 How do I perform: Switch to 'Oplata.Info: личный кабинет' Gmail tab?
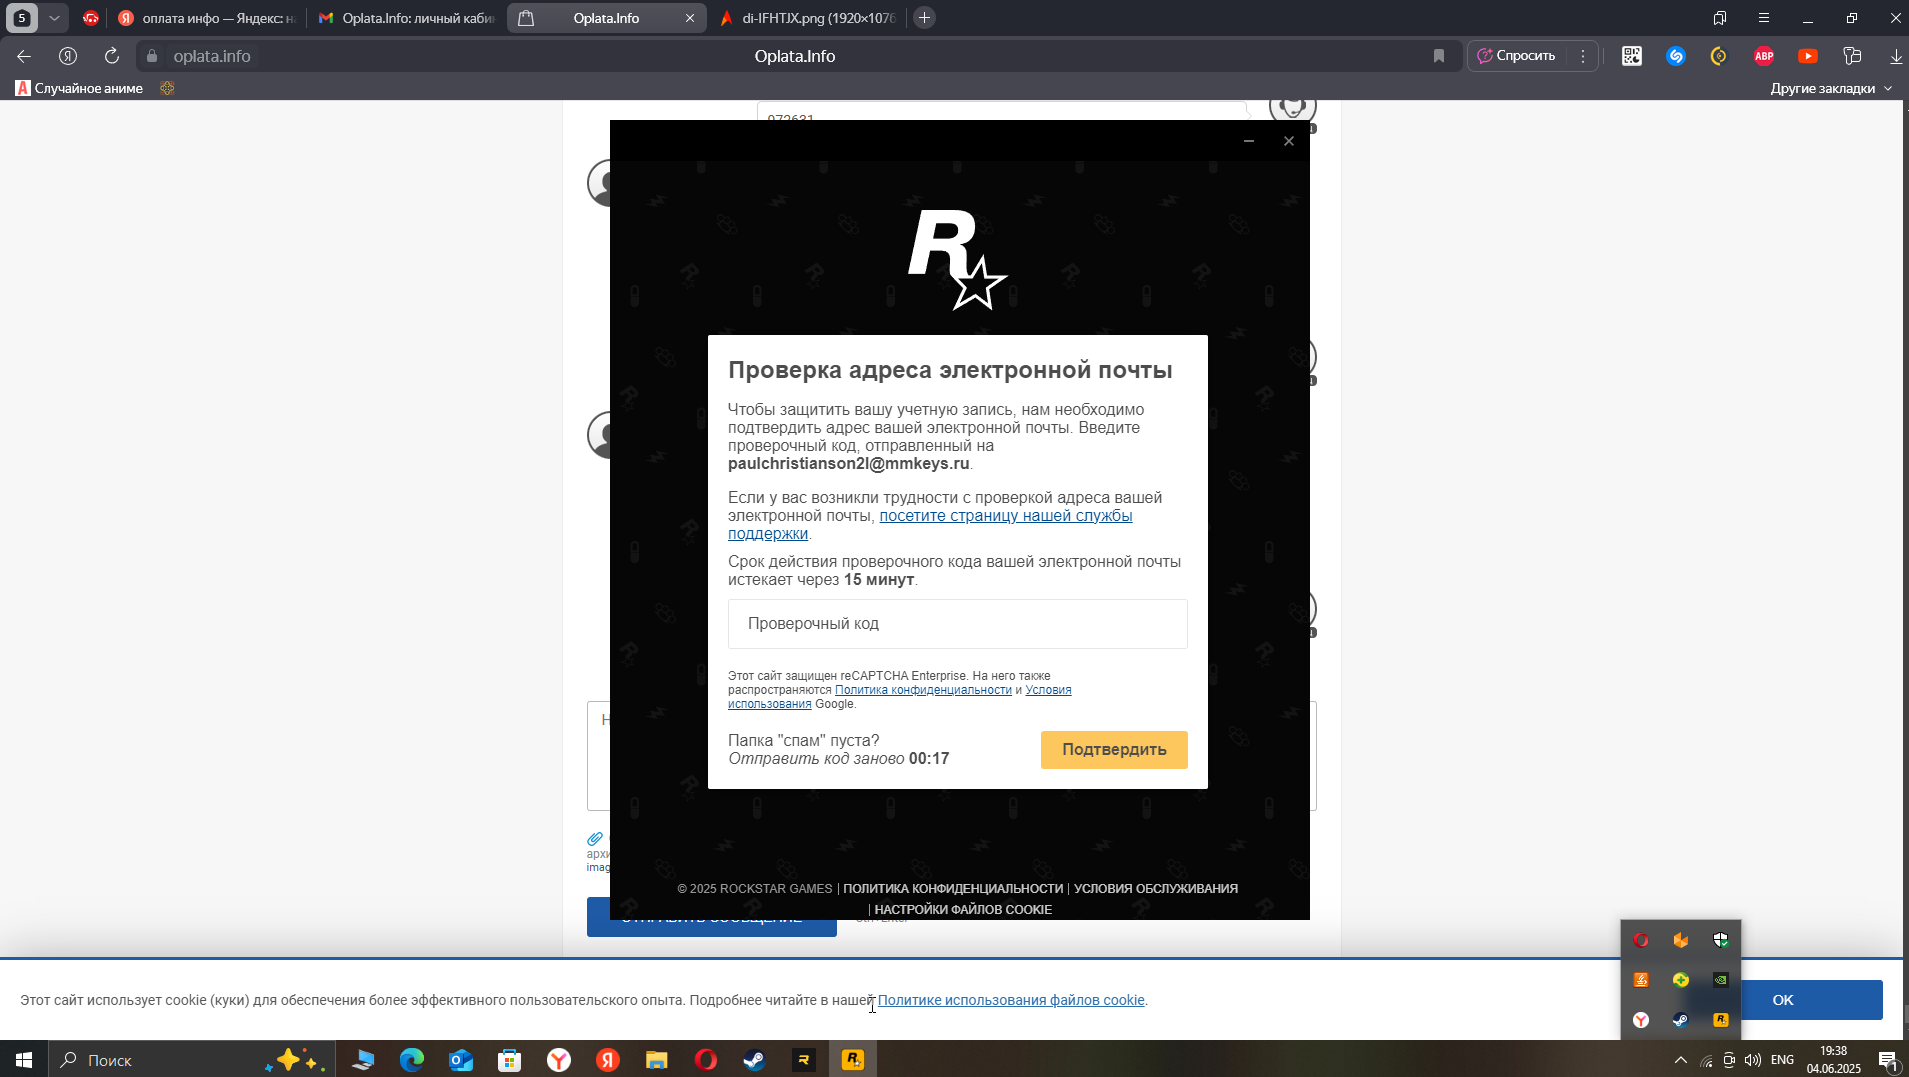407,18
